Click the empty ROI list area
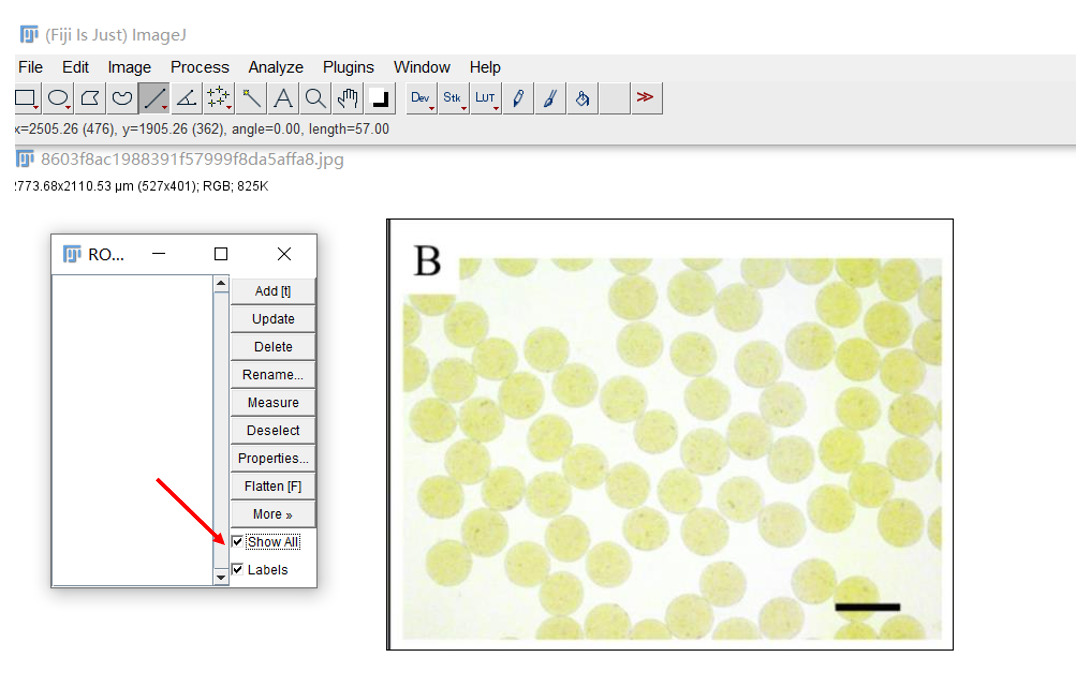 (132, 430)
